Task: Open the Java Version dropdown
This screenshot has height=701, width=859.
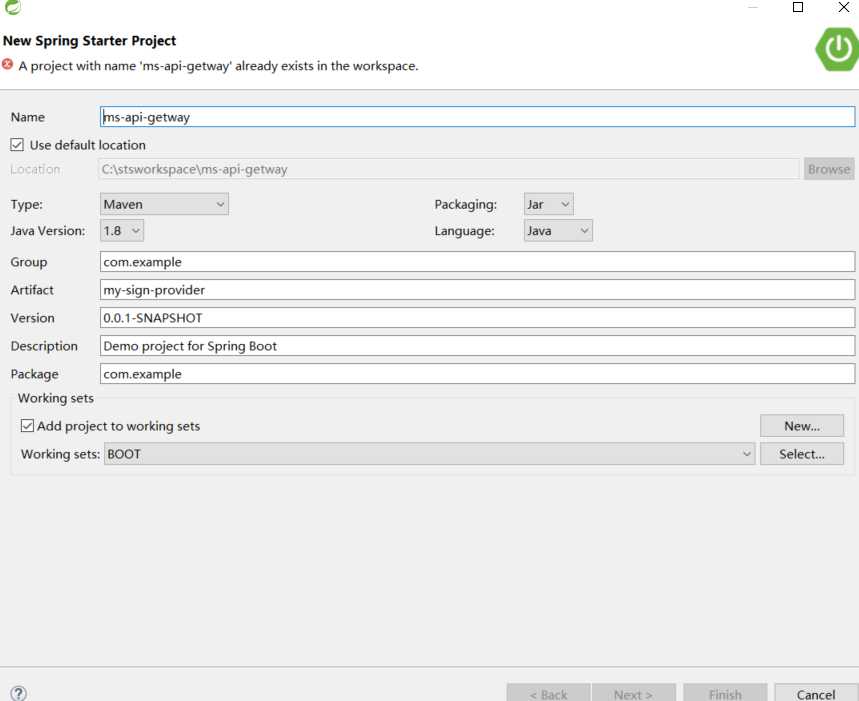Action: point(122,231)
